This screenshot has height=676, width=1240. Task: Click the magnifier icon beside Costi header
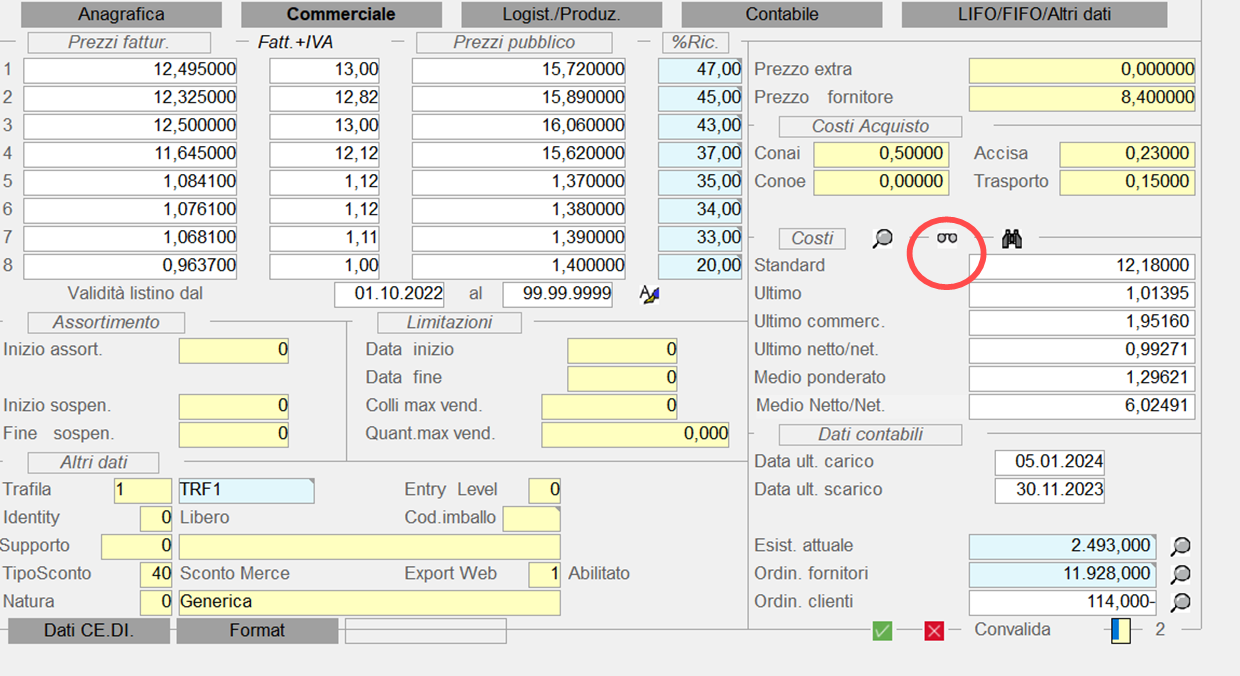point(883,238)
